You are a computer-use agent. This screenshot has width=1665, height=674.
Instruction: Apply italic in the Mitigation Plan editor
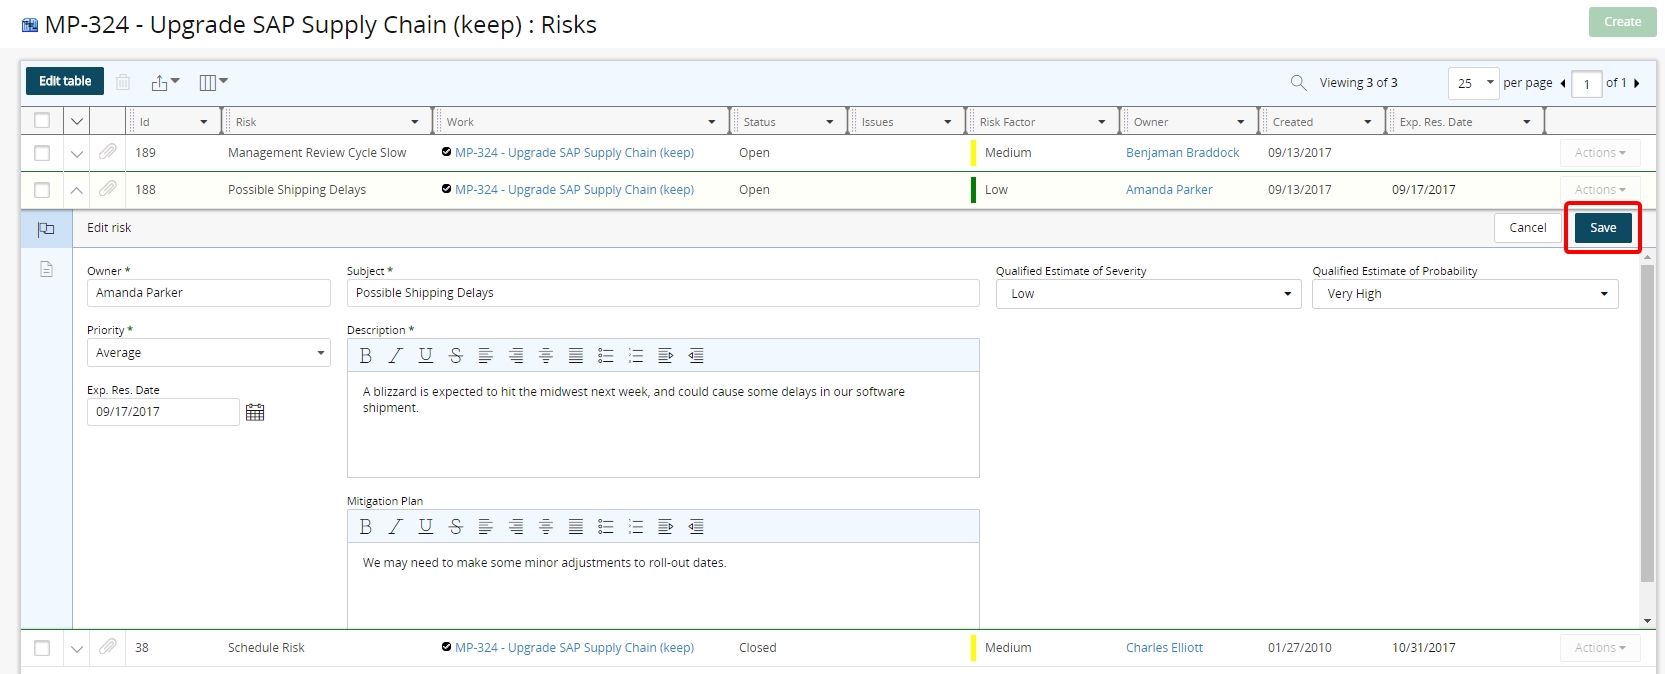pyautogui.click(x=396, y=527)
